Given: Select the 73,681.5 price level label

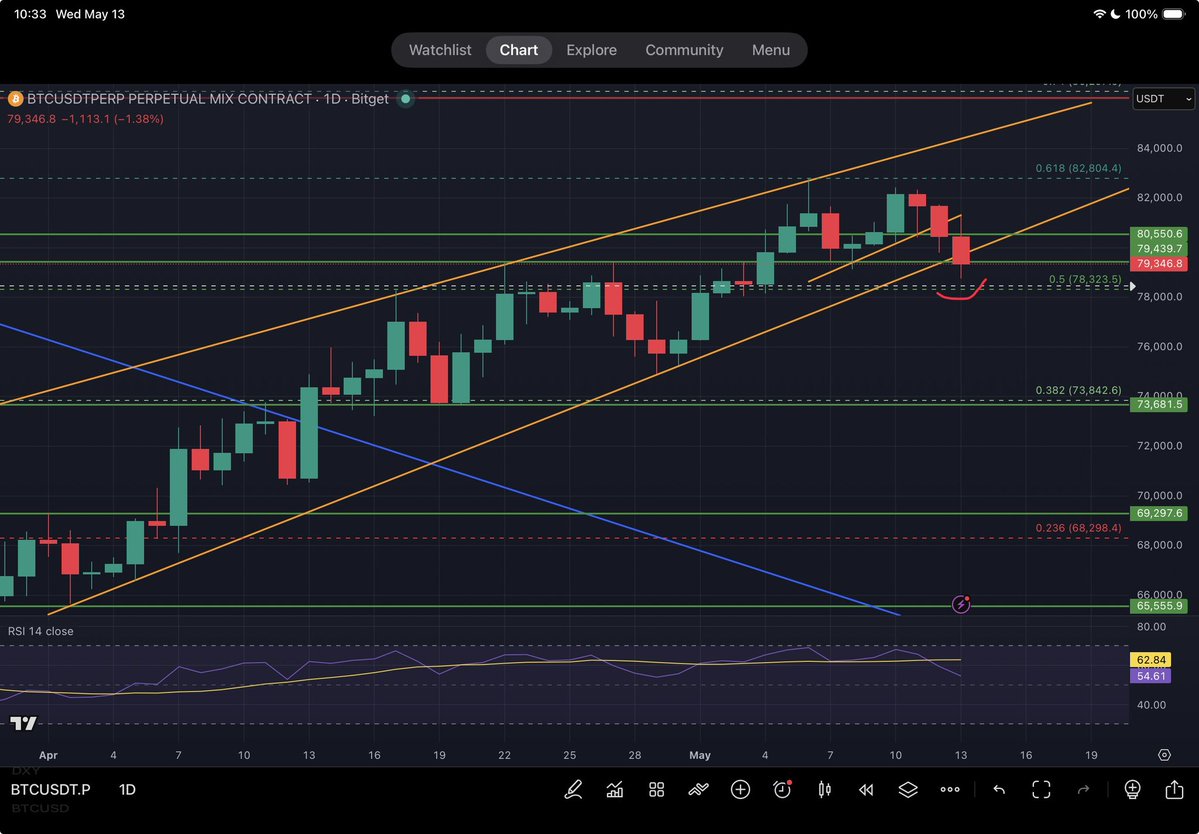Looking at the screenshot, I should tap(1159, 404).
